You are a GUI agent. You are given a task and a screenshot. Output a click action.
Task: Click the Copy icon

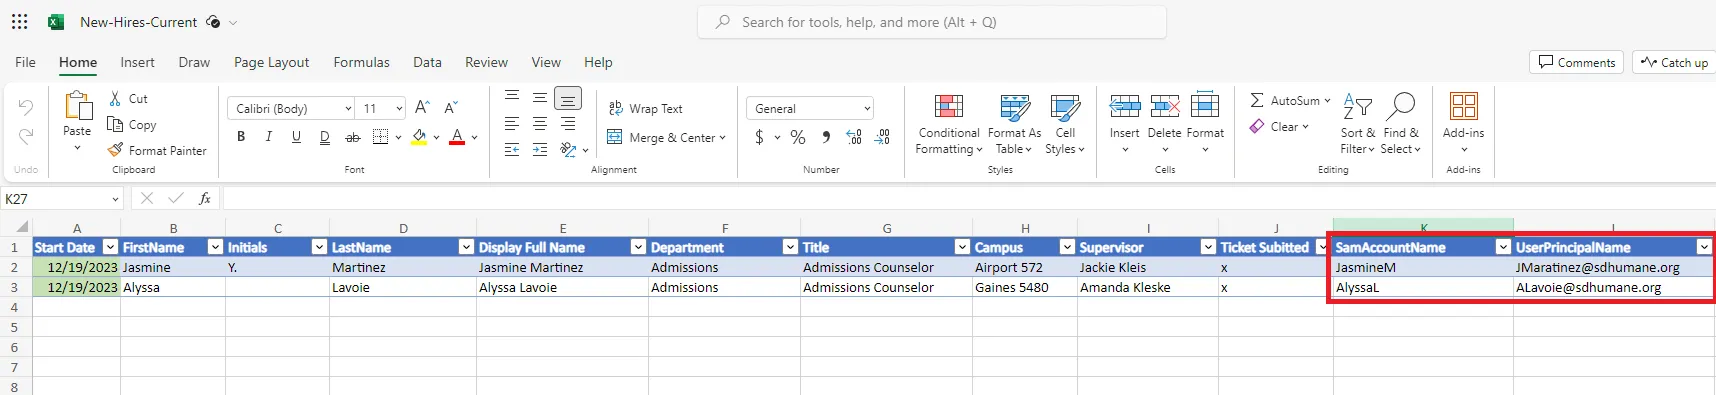pos(115,124)
